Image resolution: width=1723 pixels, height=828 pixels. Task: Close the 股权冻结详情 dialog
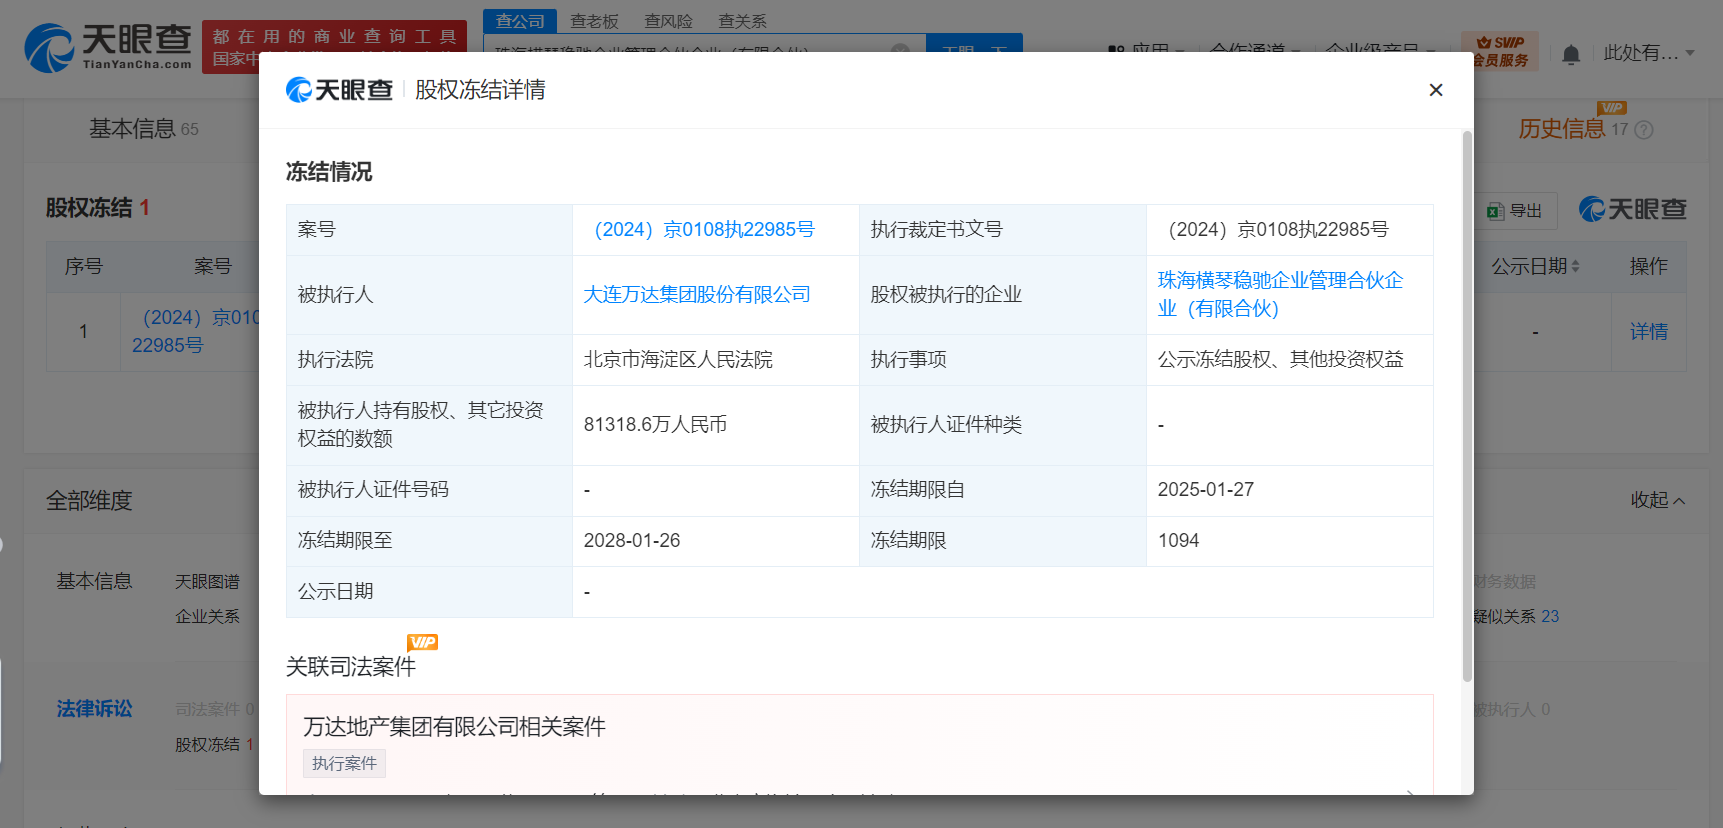click(1436, 90)
